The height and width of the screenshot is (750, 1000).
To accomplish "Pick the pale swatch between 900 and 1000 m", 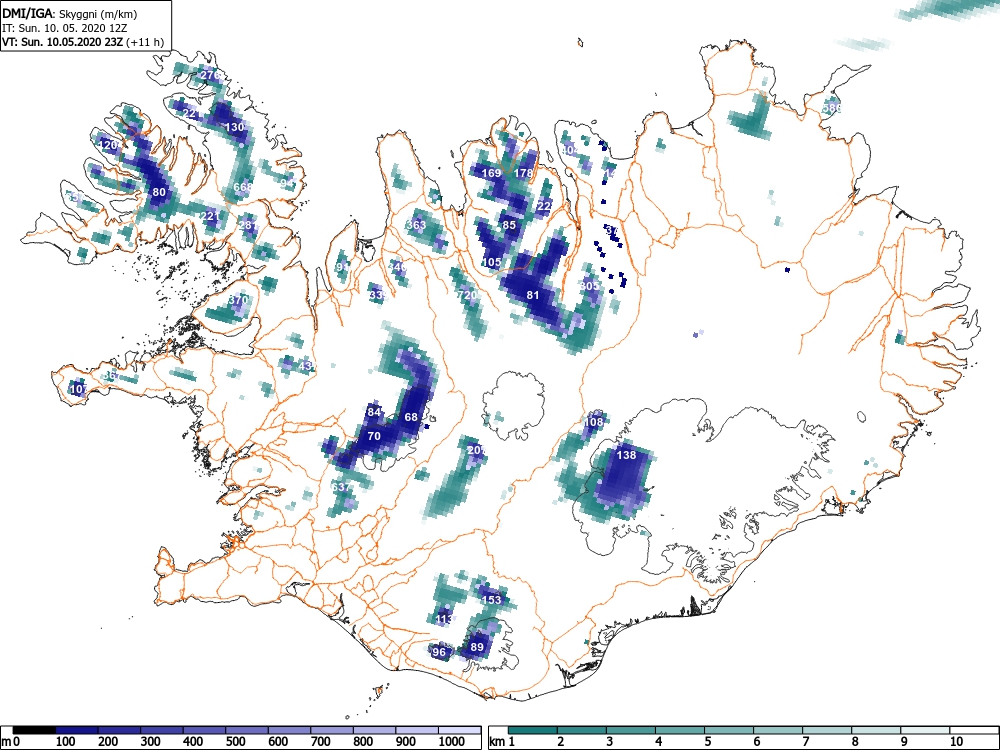I will coord(417,730).
